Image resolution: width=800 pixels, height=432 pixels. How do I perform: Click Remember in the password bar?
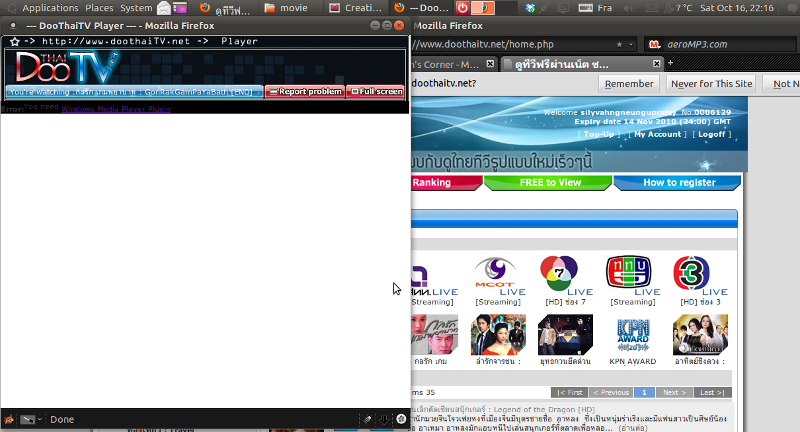click(629, 84)
